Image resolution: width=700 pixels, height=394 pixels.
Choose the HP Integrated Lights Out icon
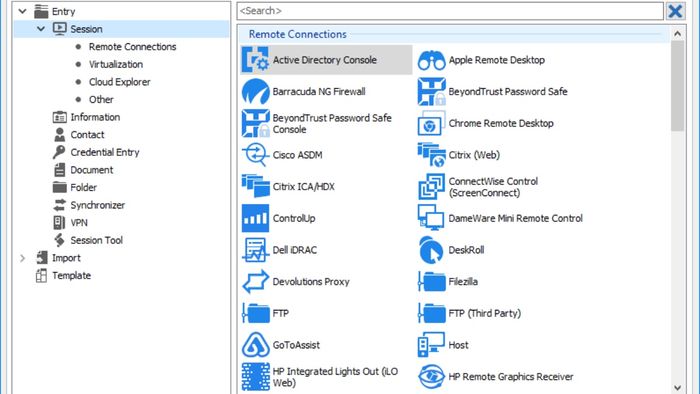tap(255, 377)
